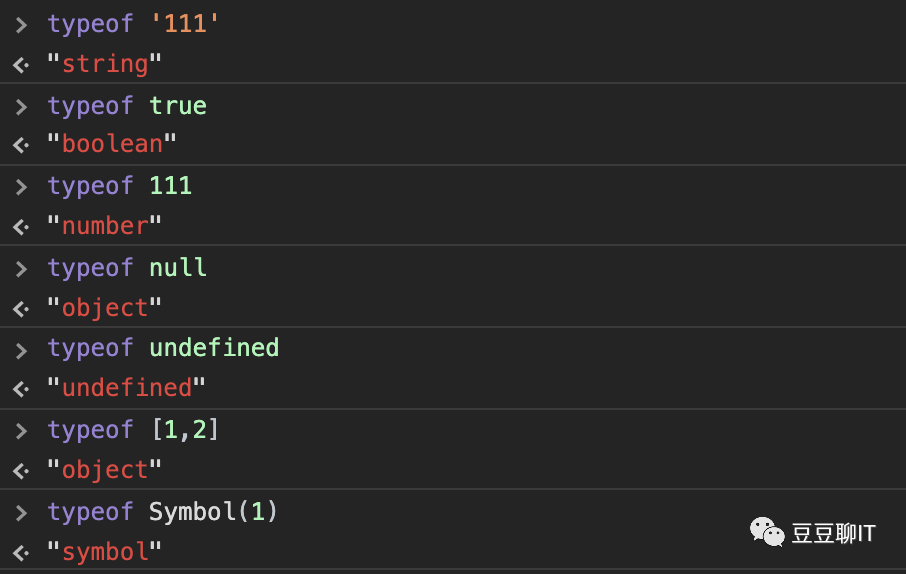Click the input chevron beside typeof null
906x574 pixels.
click(x=21, y=268)
